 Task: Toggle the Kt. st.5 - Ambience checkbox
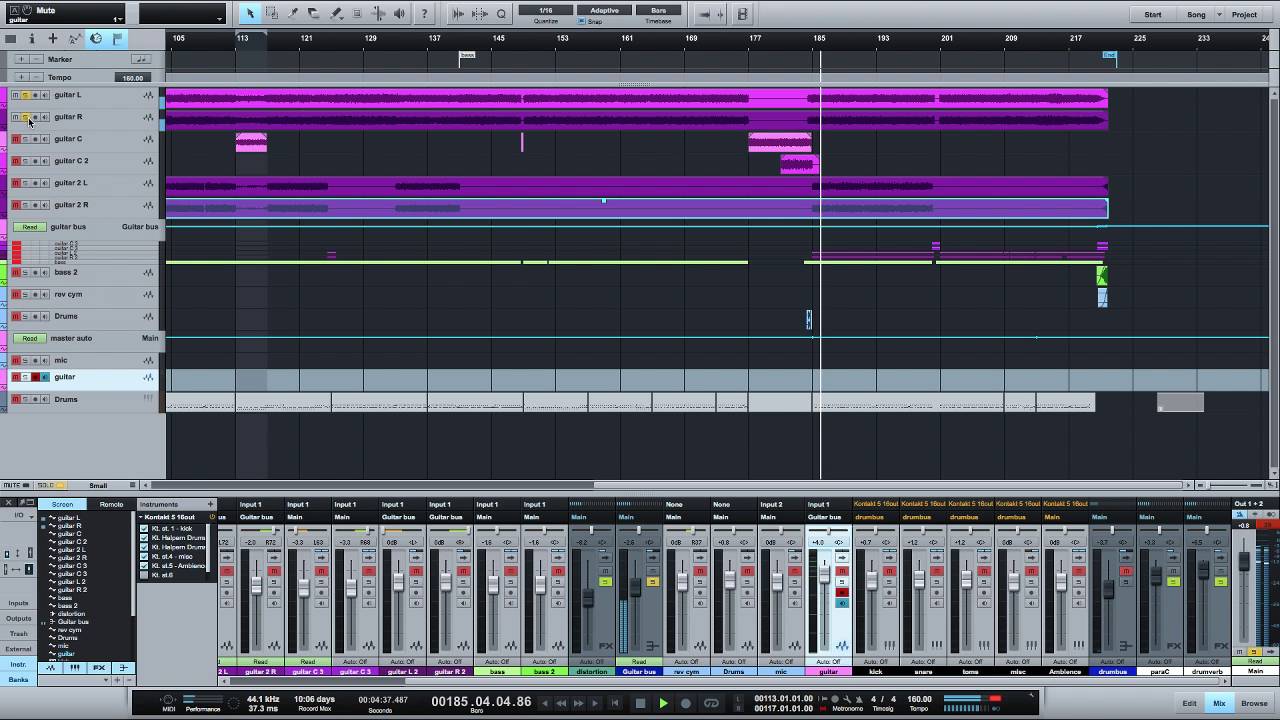[x=144, y=566]
